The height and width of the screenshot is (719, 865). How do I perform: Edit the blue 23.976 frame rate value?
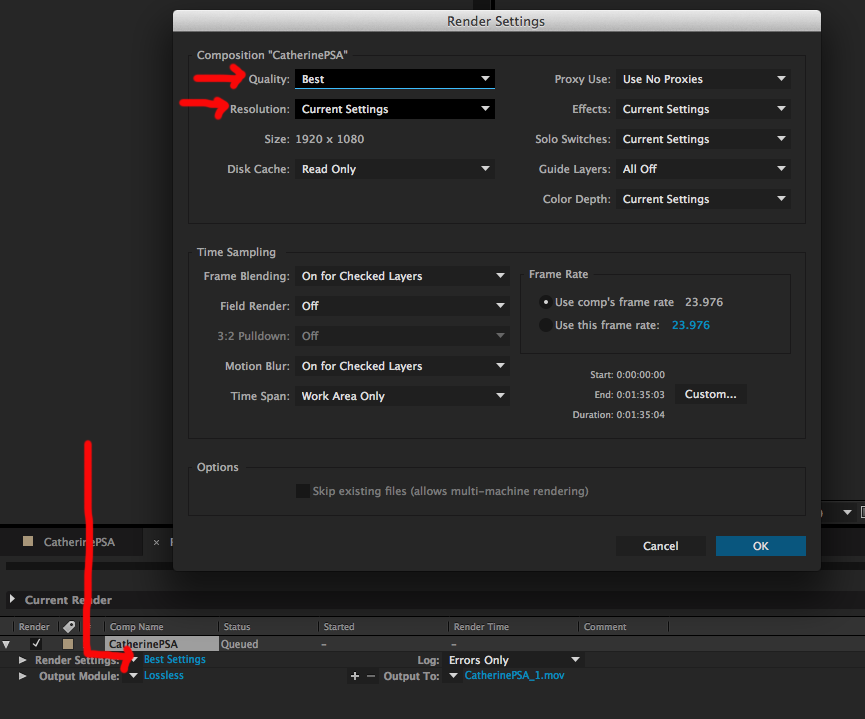pyautogui.click(x=691, y=325)
